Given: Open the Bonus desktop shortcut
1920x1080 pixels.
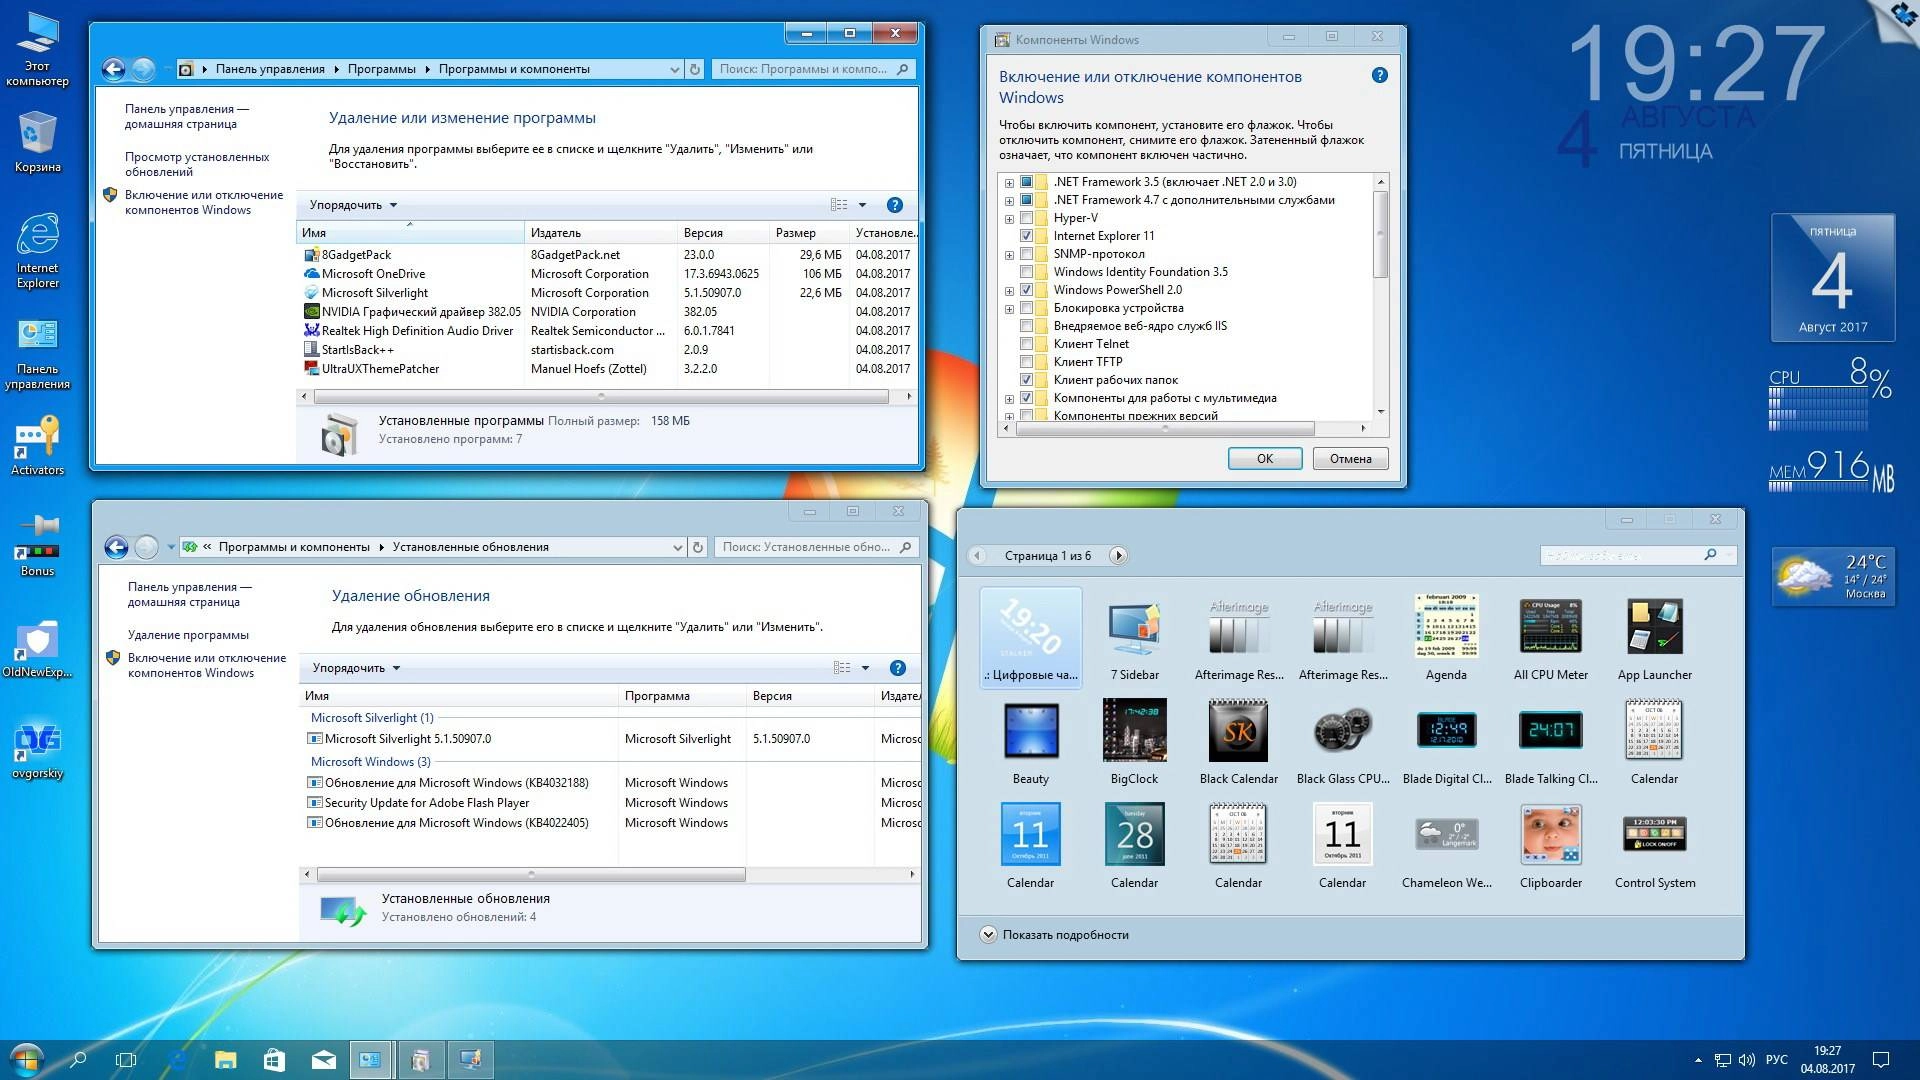Looking at the screenshot, I should (x=38, y=545).
